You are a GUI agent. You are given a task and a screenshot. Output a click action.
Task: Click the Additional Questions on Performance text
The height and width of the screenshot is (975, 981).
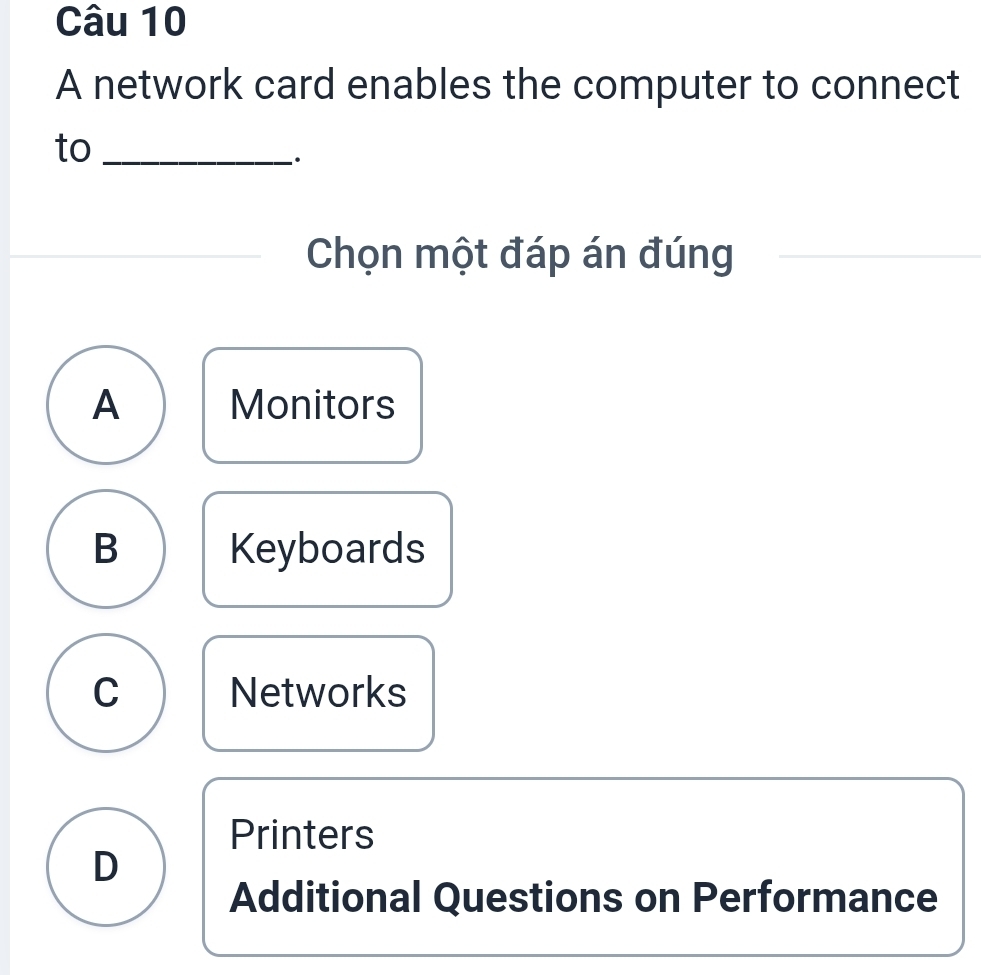pyautogui.click(x=584, y=897)
